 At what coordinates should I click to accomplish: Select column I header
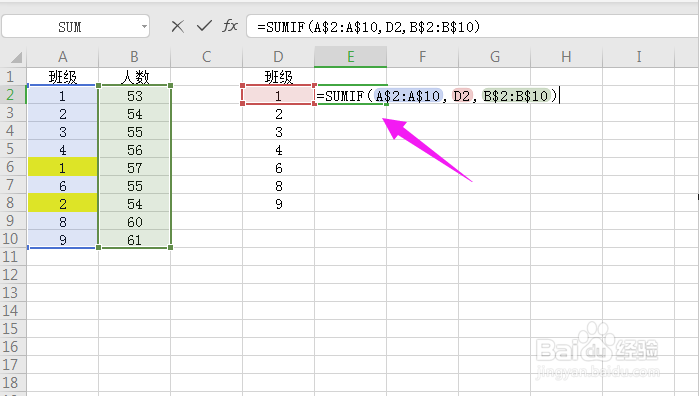[638, 57]
